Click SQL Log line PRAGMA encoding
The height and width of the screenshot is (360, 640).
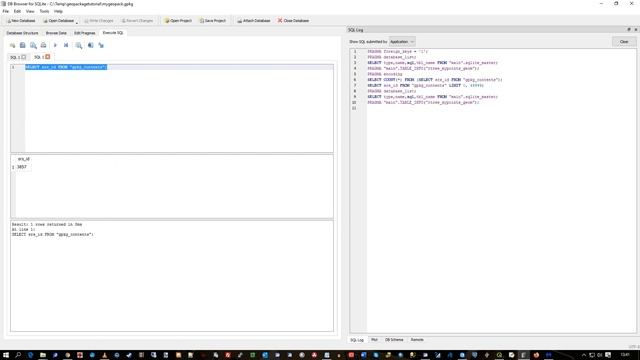(x=384, y=74)
